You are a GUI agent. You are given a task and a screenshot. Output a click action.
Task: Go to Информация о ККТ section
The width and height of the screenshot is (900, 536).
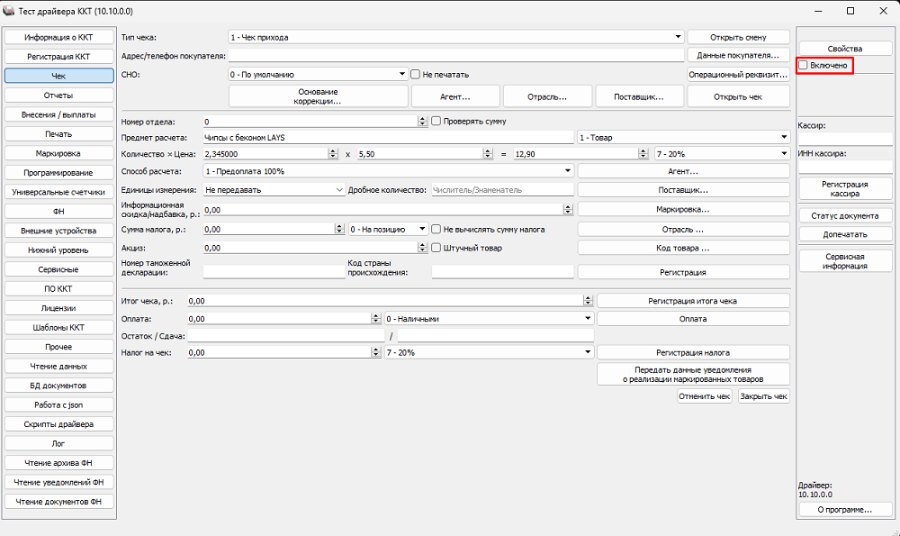(59, 37)
